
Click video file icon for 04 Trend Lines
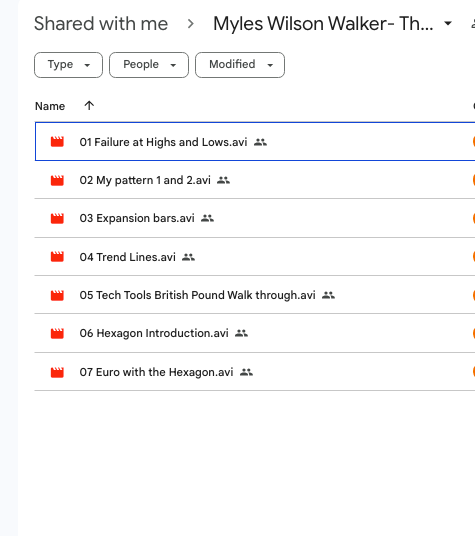pyautogui.click(x=57, y=257)
